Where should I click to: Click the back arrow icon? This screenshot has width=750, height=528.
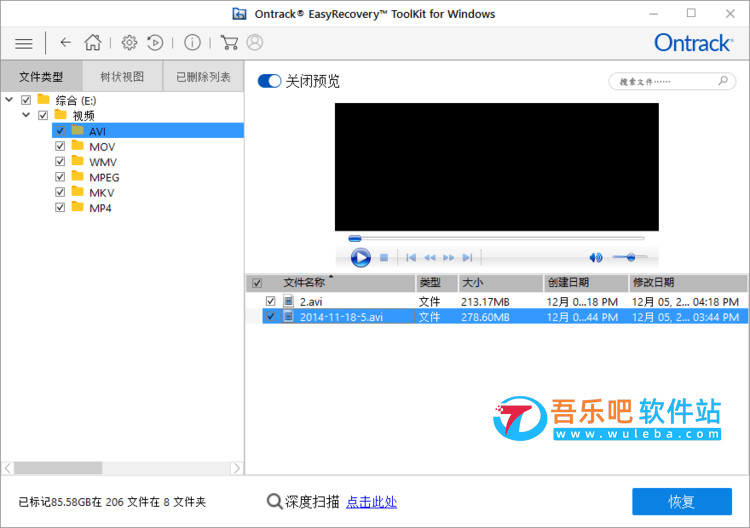coord(66,43)
